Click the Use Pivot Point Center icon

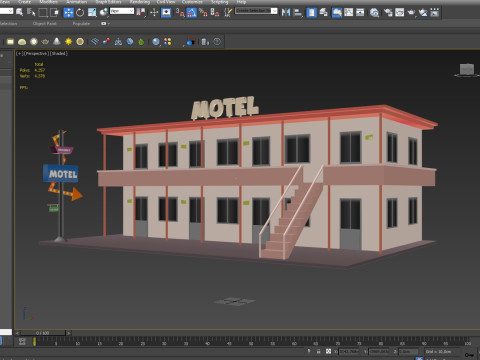pyautogui.click(x=141, y=13)
